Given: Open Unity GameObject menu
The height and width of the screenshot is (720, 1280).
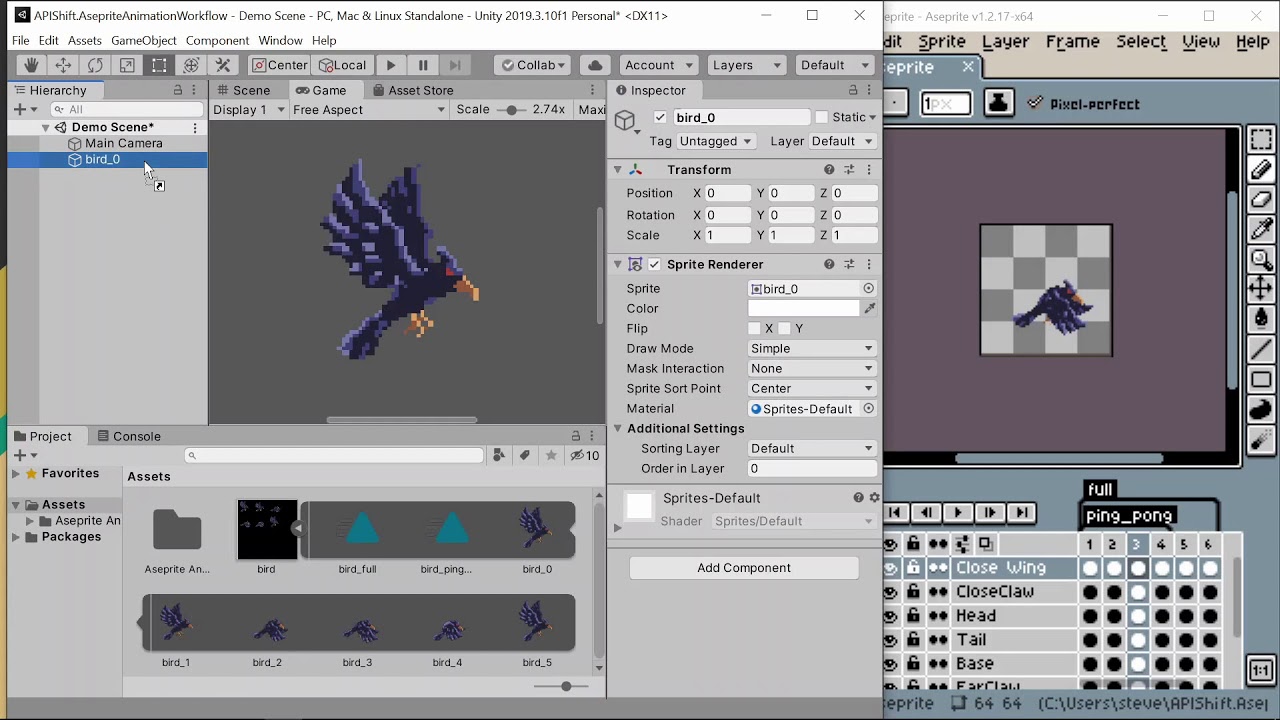Looking at the screenshot, I should click(144, 40).
